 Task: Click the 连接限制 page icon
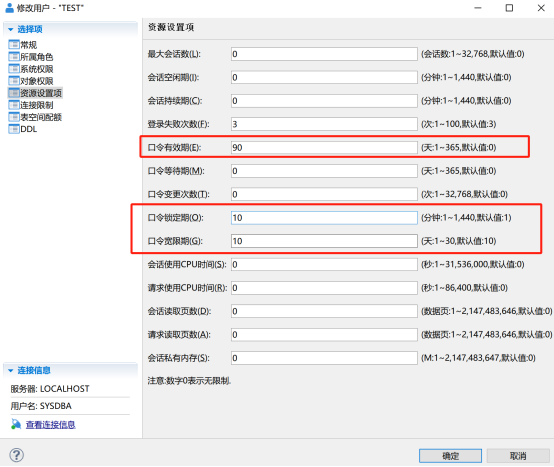click(14, 105)
